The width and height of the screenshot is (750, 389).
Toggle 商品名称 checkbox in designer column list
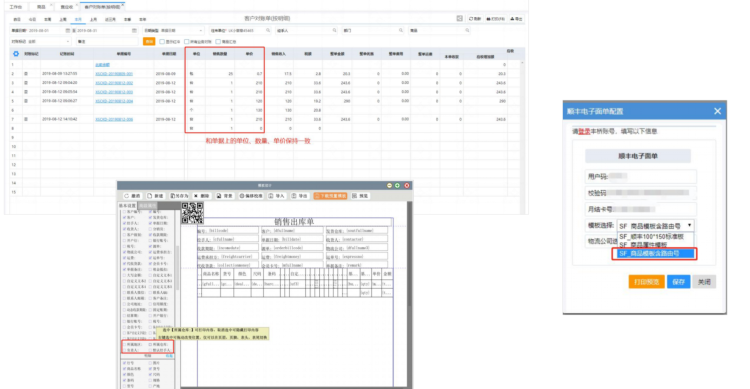pos(125,368)
